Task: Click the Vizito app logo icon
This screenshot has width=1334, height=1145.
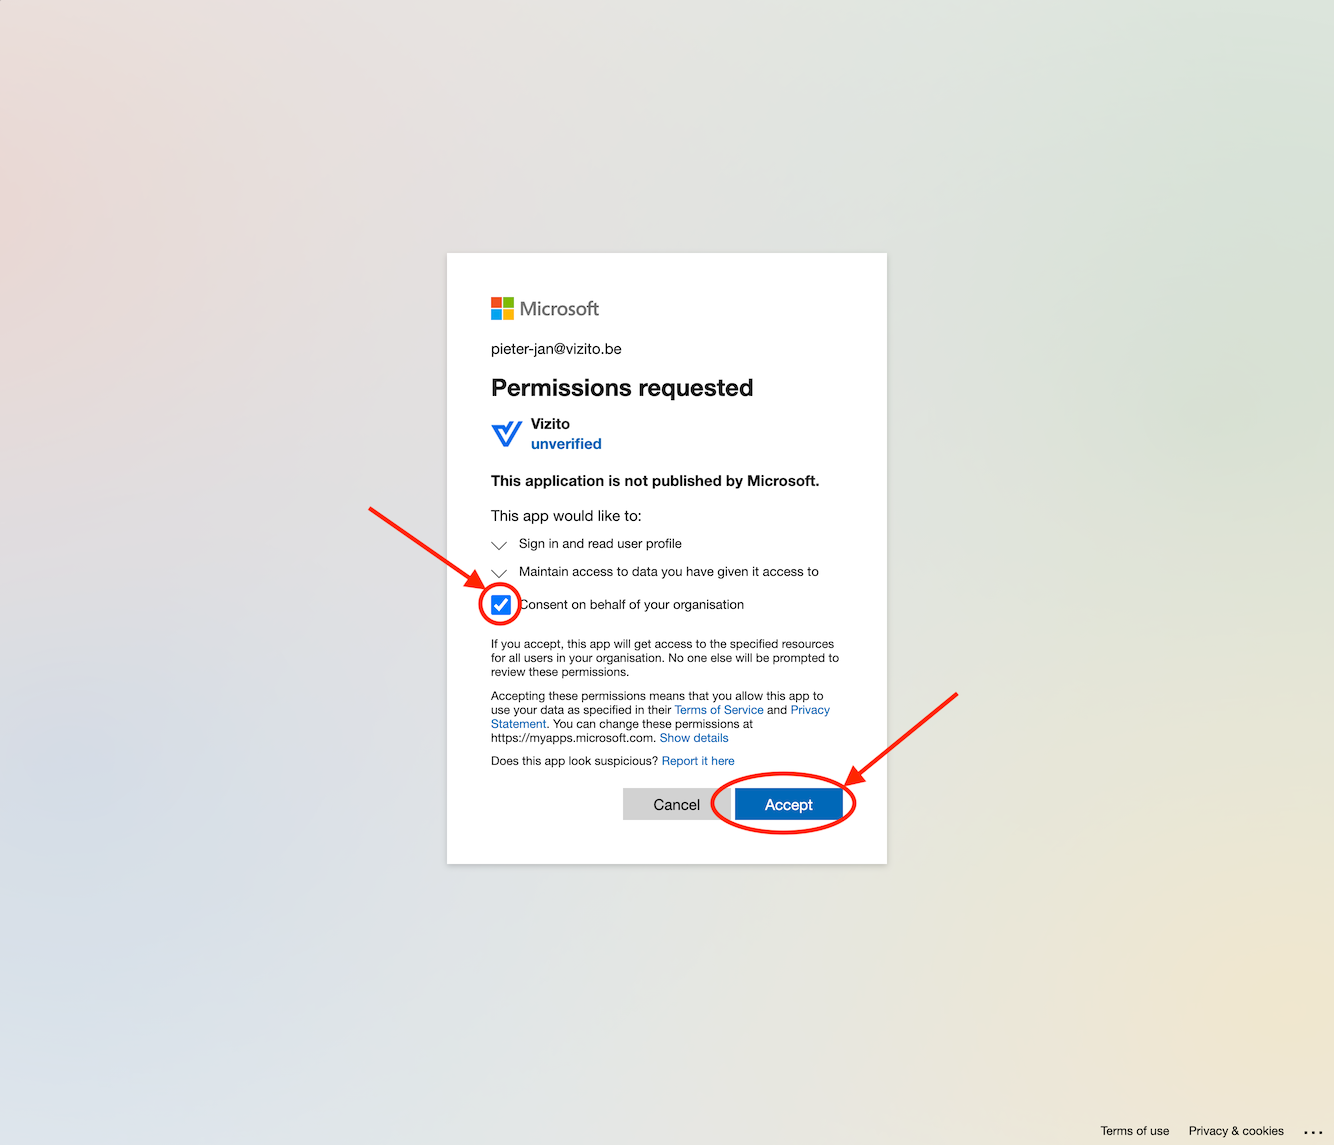Action: click(507, 433)
